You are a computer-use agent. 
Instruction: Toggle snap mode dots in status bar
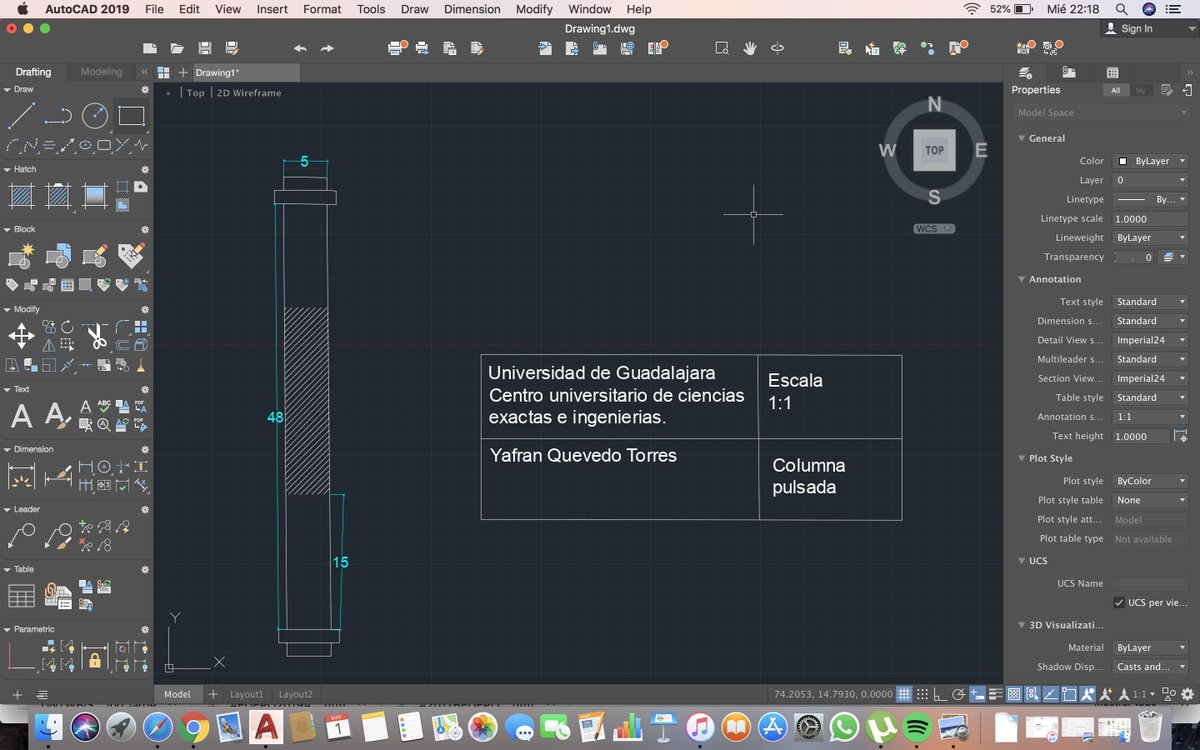(x=922, y=694)
